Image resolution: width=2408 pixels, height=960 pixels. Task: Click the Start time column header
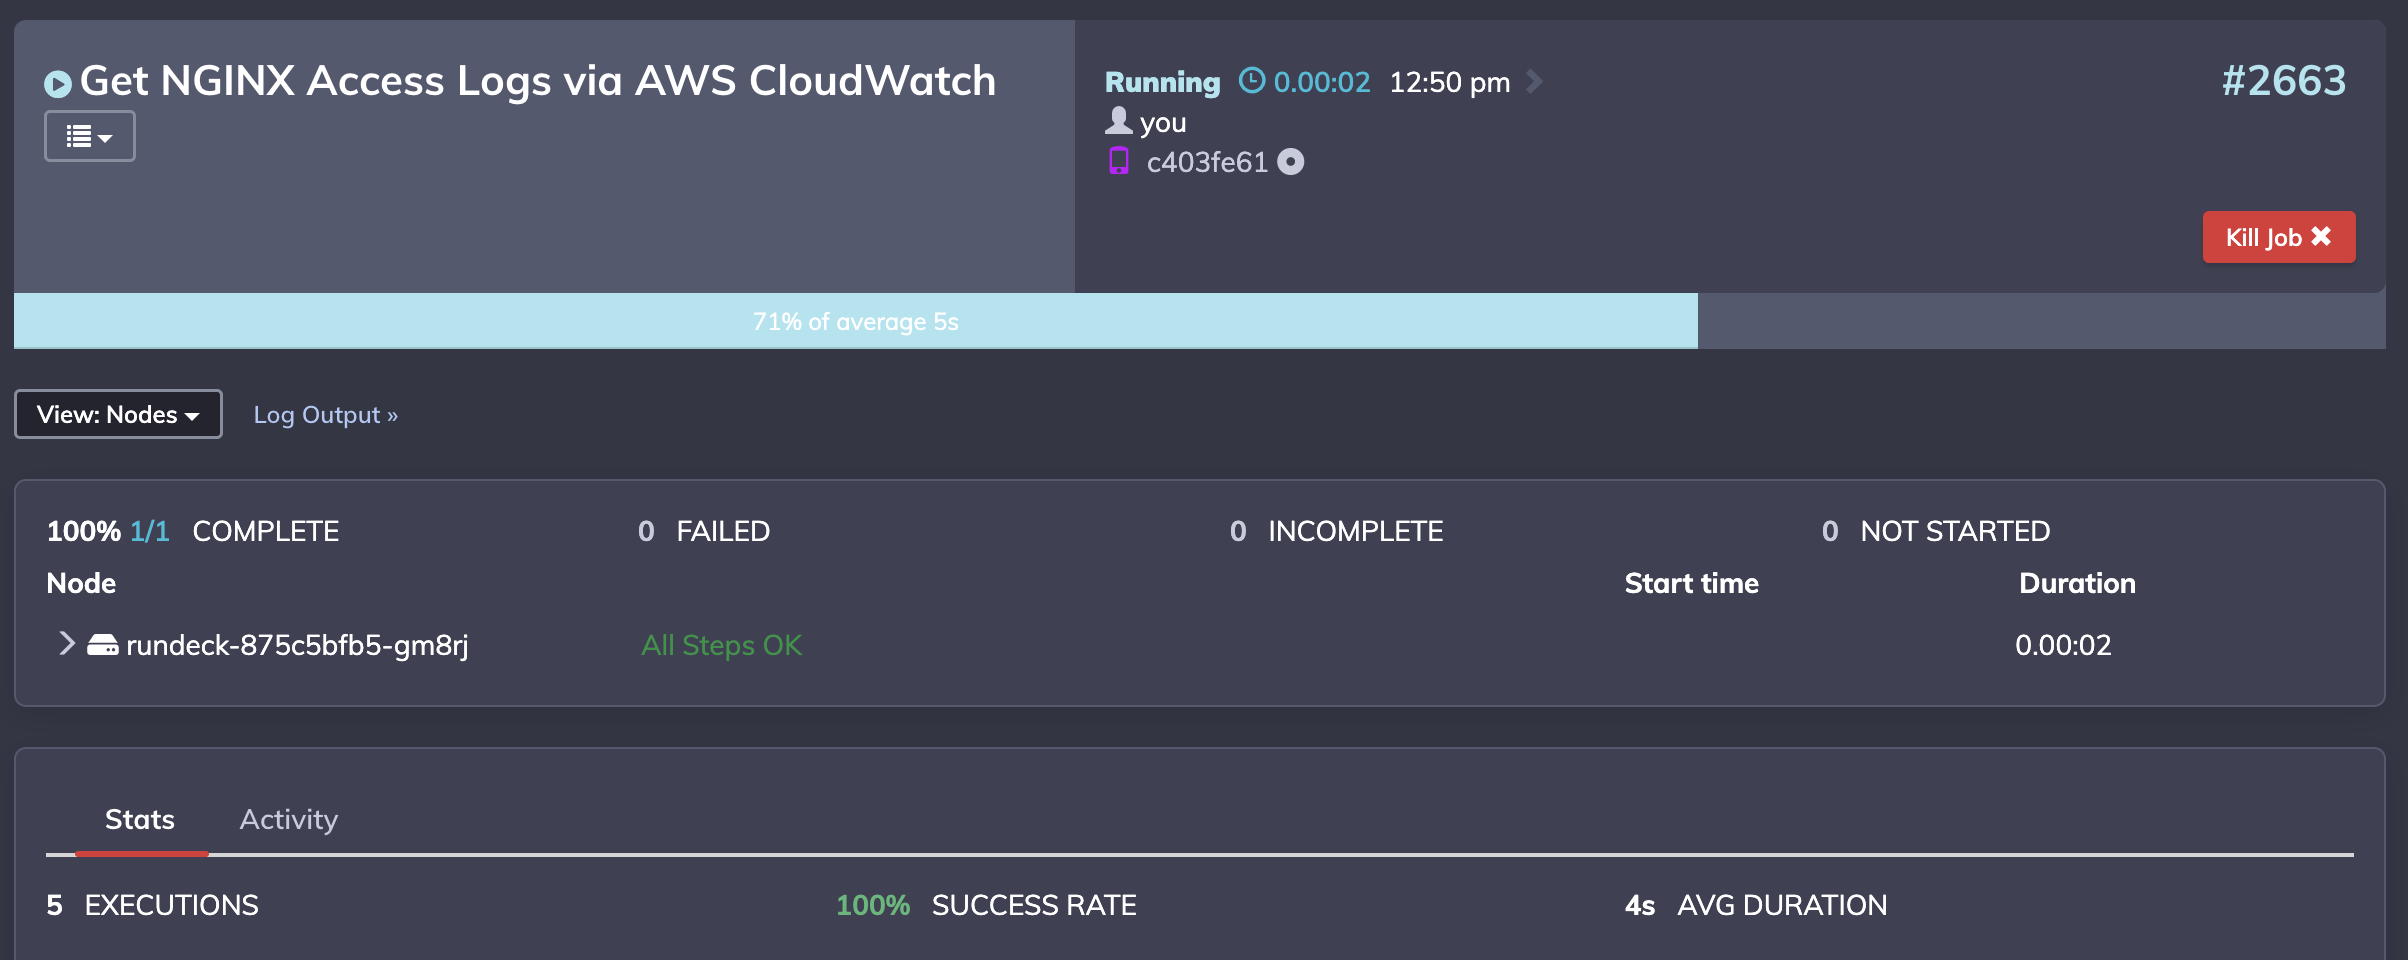tap(1691, 583)
